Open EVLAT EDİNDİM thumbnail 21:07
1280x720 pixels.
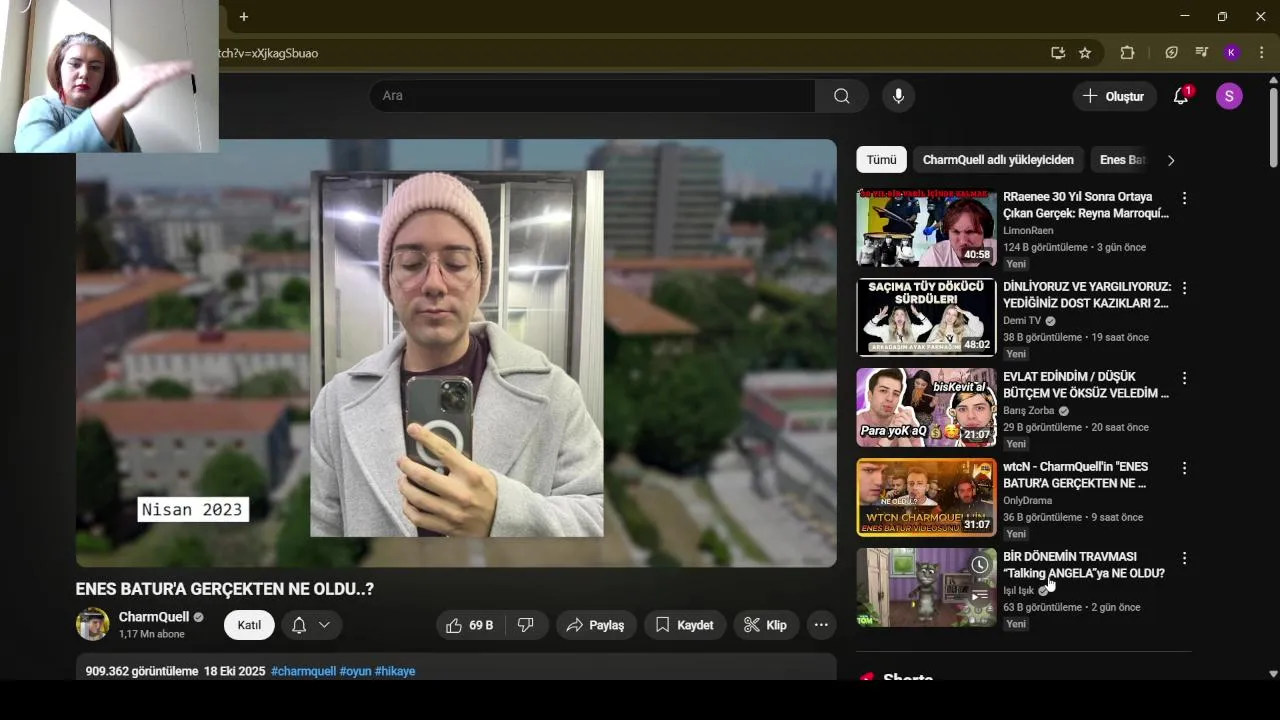point(926,408)
